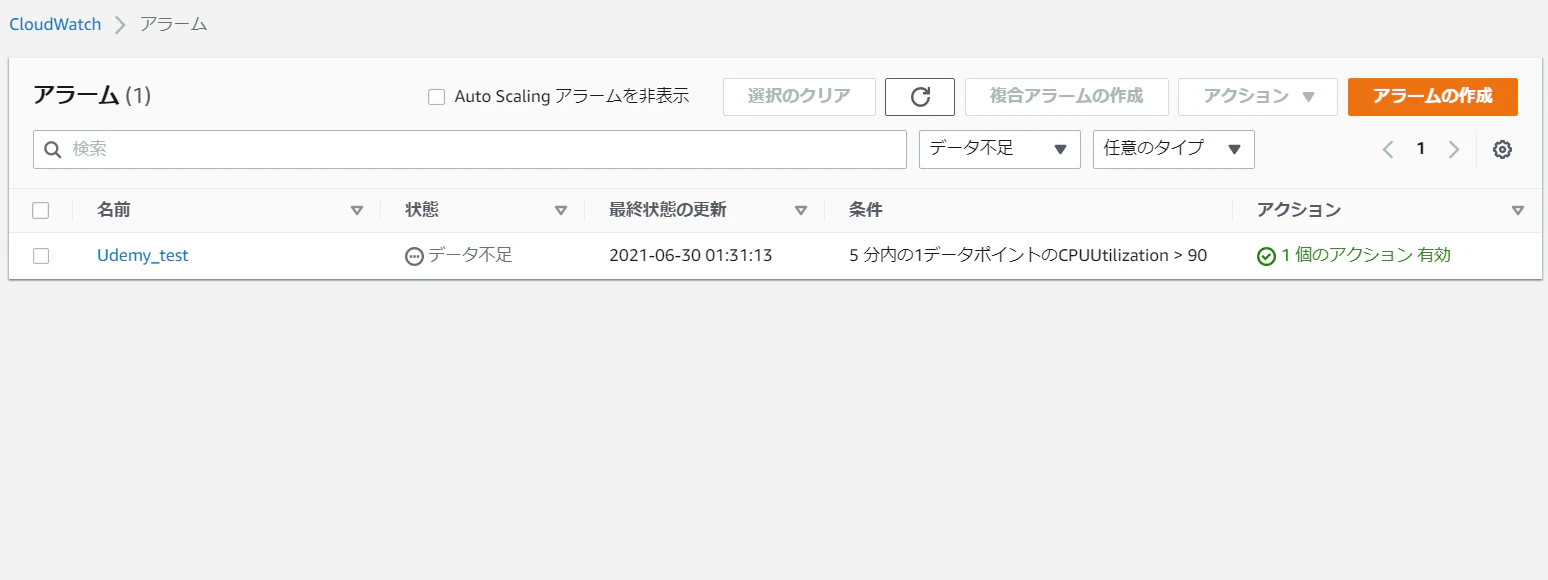
Task: Open the table settings gear icon
Action: click(x=1502, y=149)
